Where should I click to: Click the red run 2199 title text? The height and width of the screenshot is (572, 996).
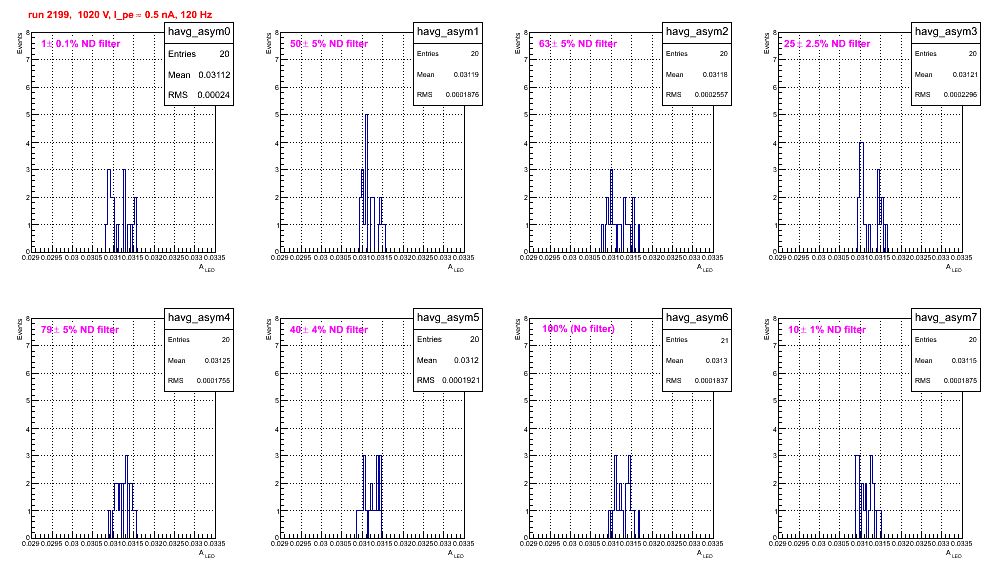point(120,15)
